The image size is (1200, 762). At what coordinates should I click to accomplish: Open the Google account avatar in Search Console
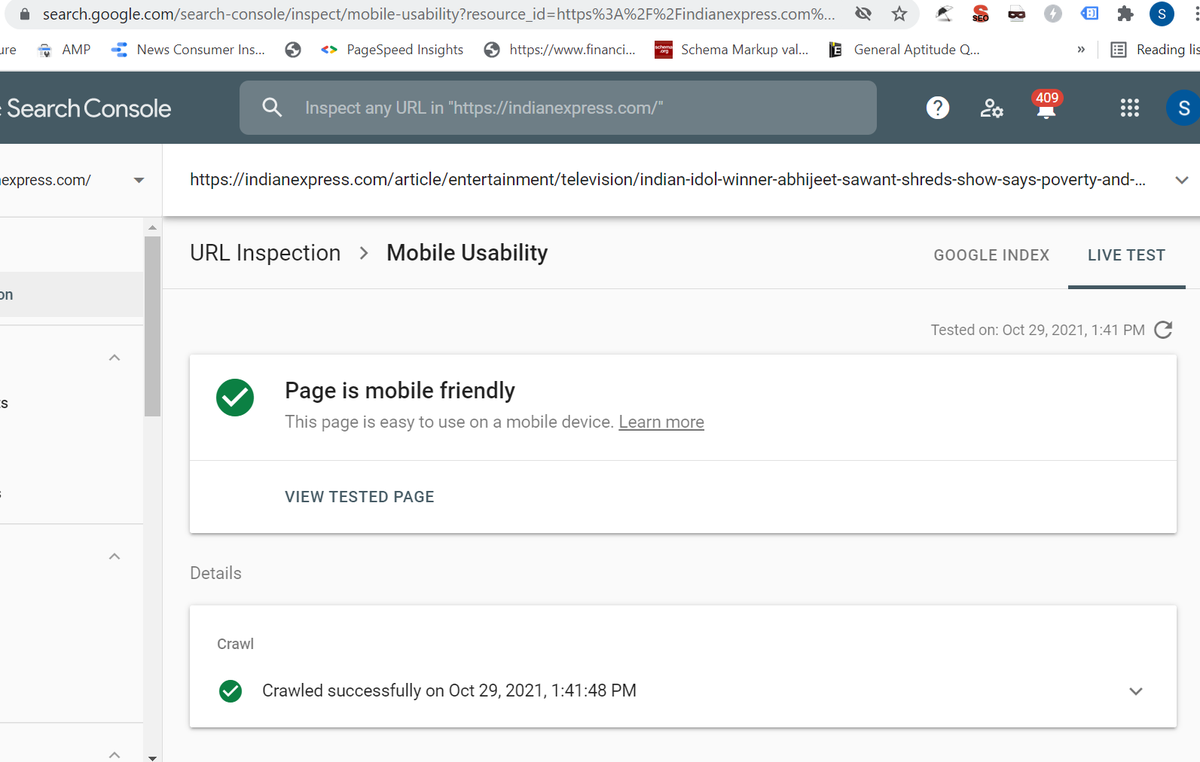point(1183,108)
